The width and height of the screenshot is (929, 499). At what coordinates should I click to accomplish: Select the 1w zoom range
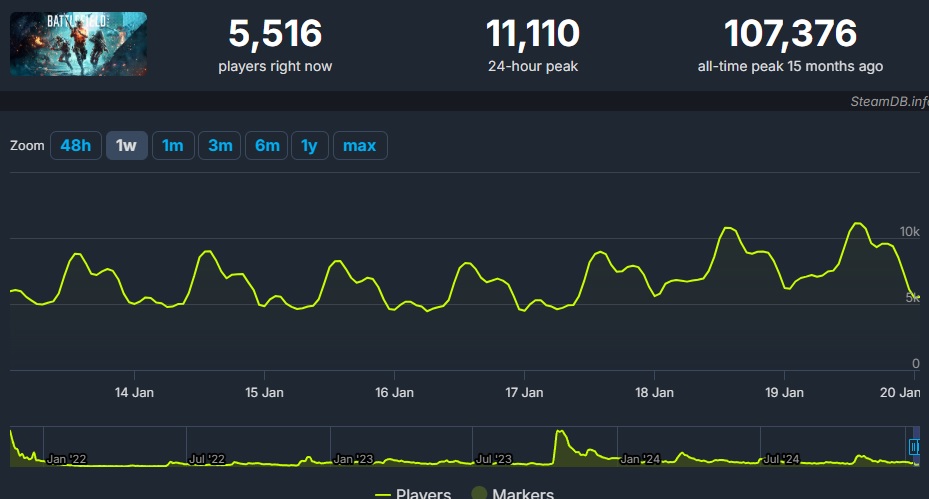126,146
